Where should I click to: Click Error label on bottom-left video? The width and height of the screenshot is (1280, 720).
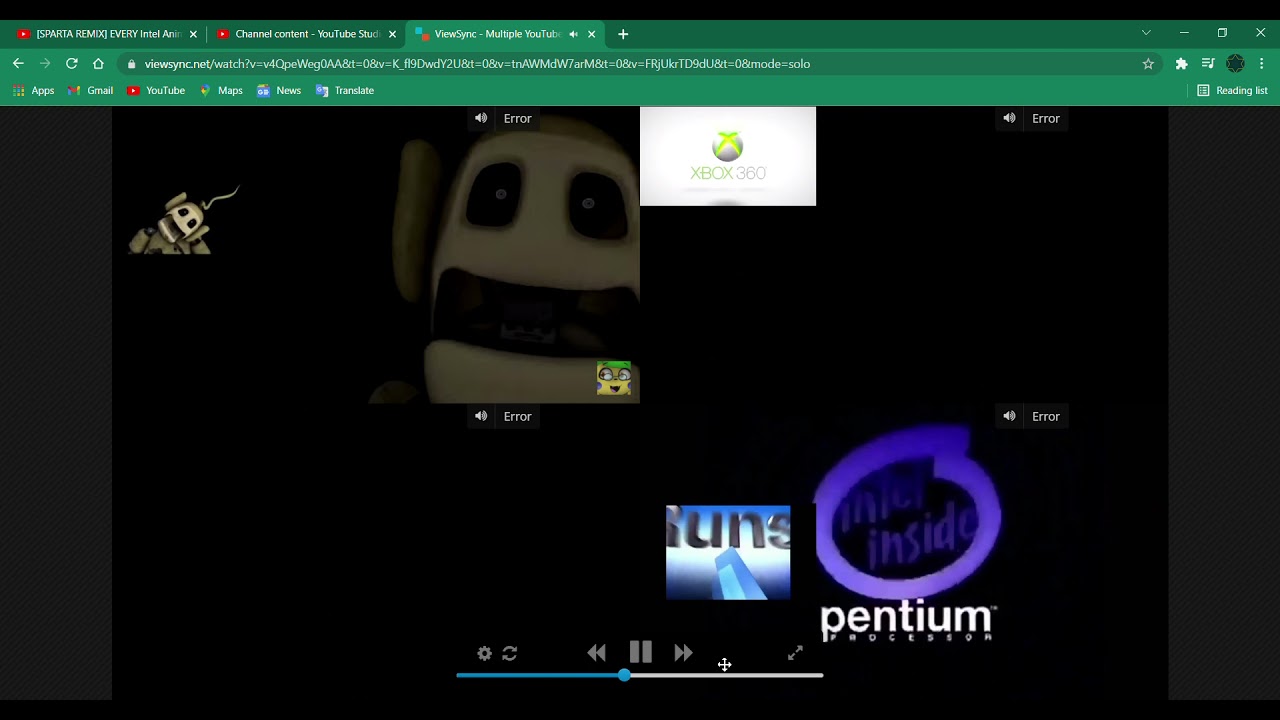coord(517,416)
